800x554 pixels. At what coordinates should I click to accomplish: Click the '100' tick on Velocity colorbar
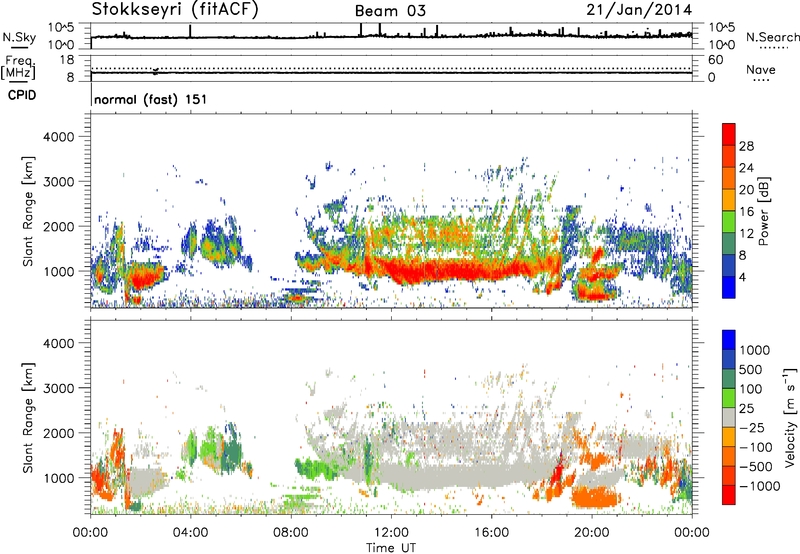pyautogui.click(x=751, y=389)
